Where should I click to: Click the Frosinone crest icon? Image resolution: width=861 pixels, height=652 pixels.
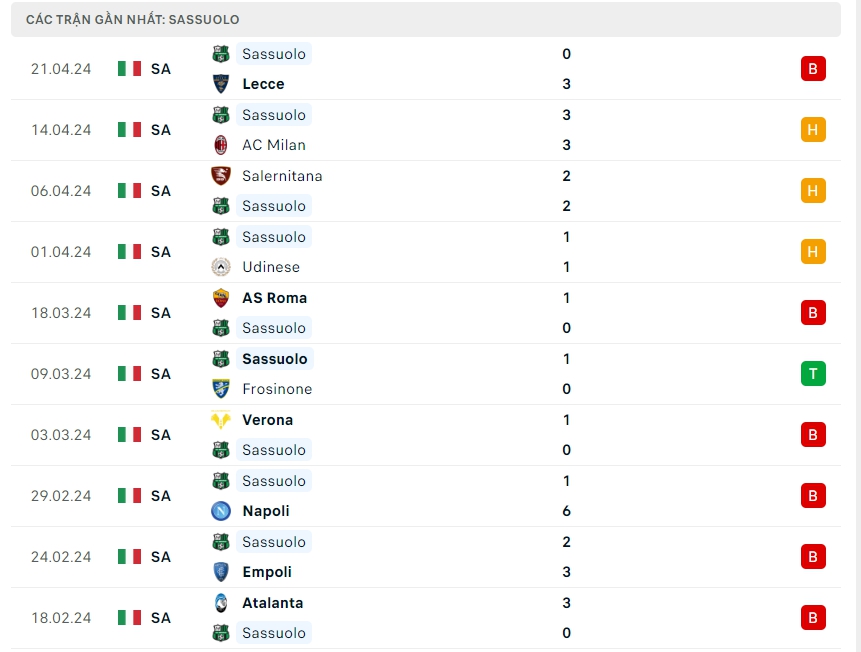221,389
